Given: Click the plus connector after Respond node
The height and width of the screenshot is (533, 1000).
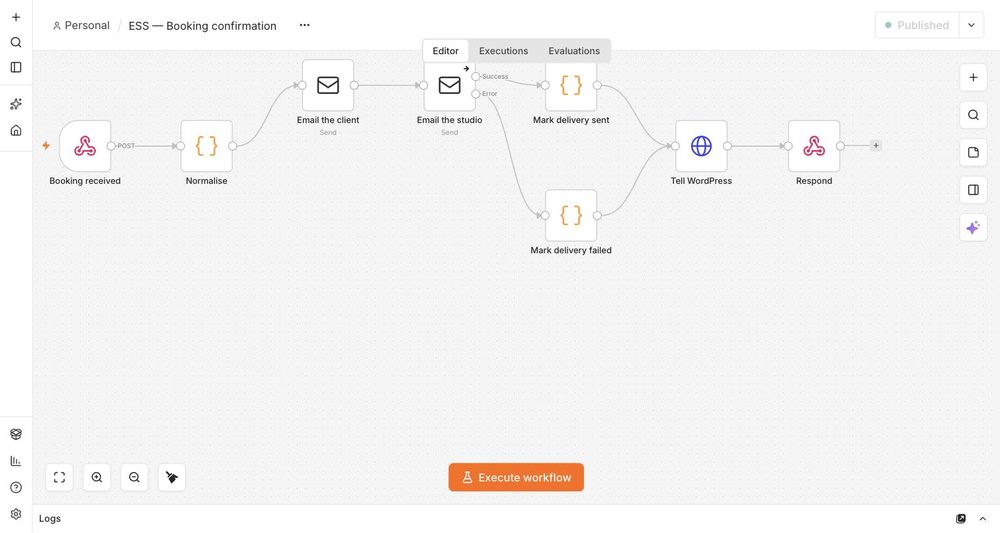Looking at the screenshot, I should tap(876, 145).
